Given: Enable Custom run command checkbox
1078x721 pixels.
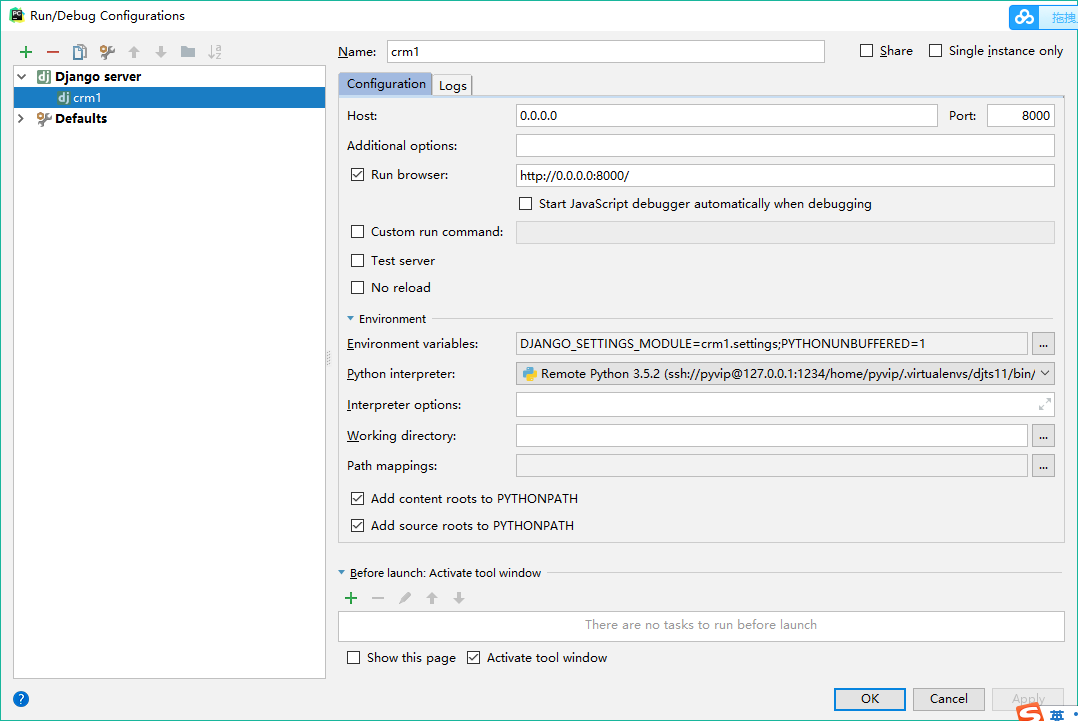Looking at the screenshot, I should tap(358, 232).
